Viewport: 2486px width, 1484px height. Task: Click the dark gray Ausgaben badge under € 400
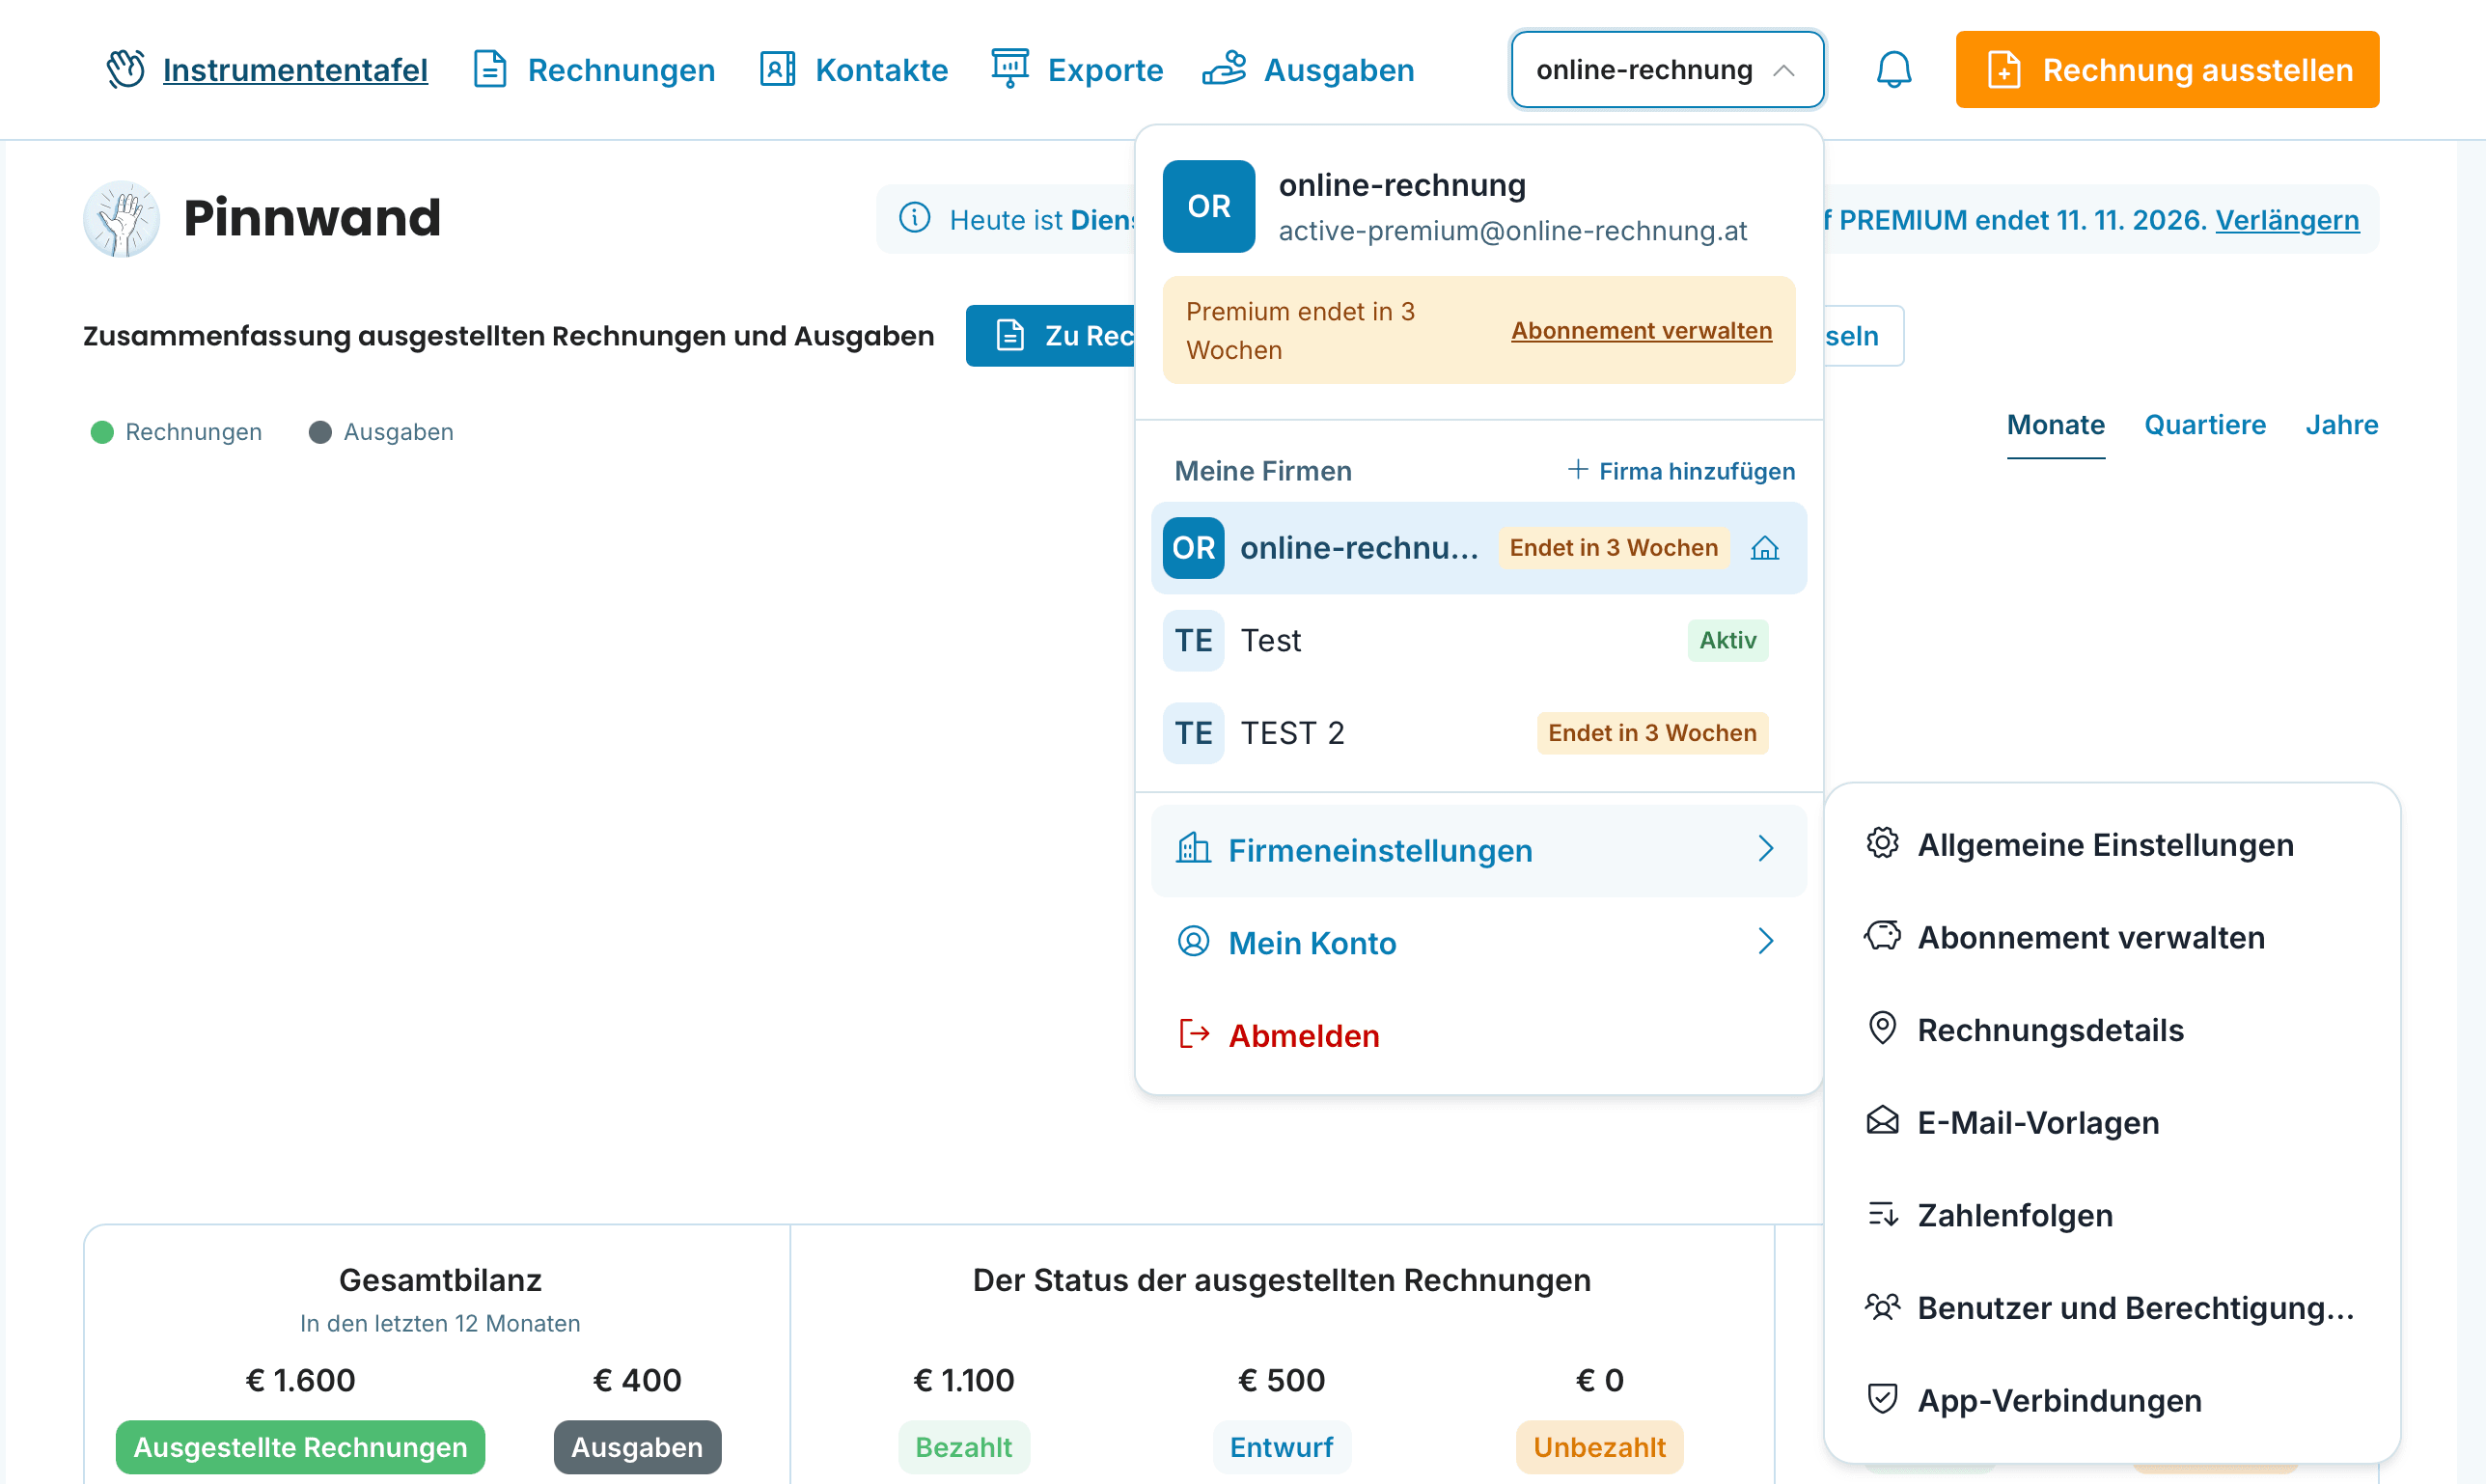[x=637, y=1447]
